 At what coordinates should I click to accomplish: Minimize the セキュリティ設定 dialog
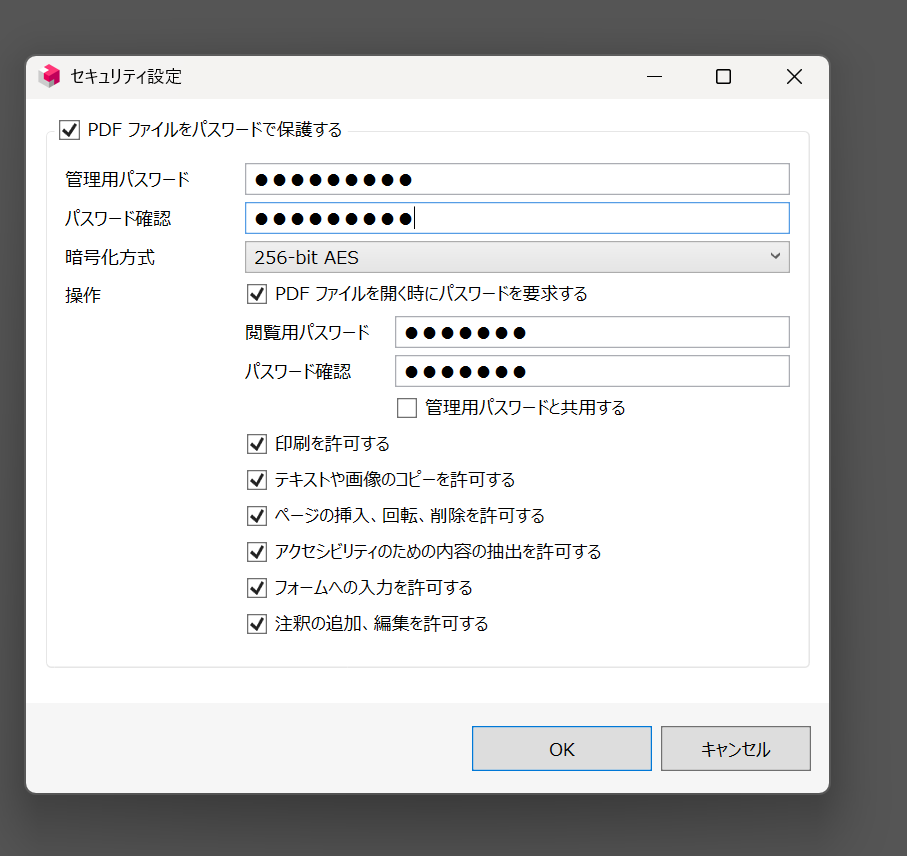(x=654, y=77)
